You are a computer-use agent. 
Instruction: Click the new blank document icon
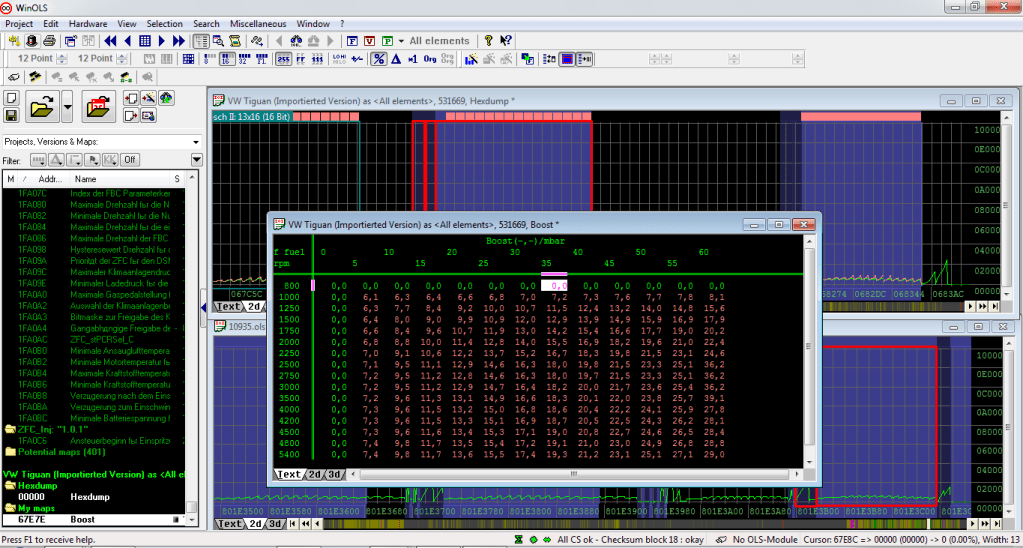click(x=11, y=98)
